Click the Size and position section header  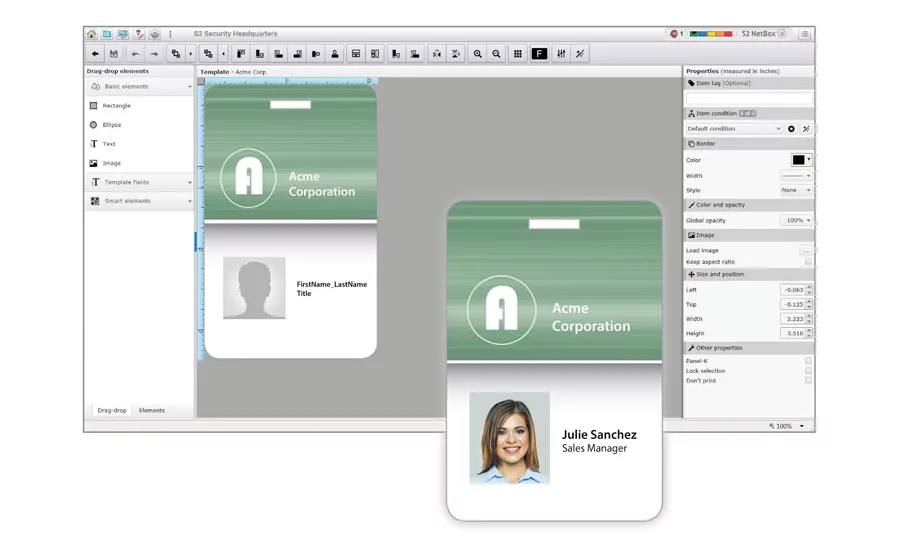point(748,274)
